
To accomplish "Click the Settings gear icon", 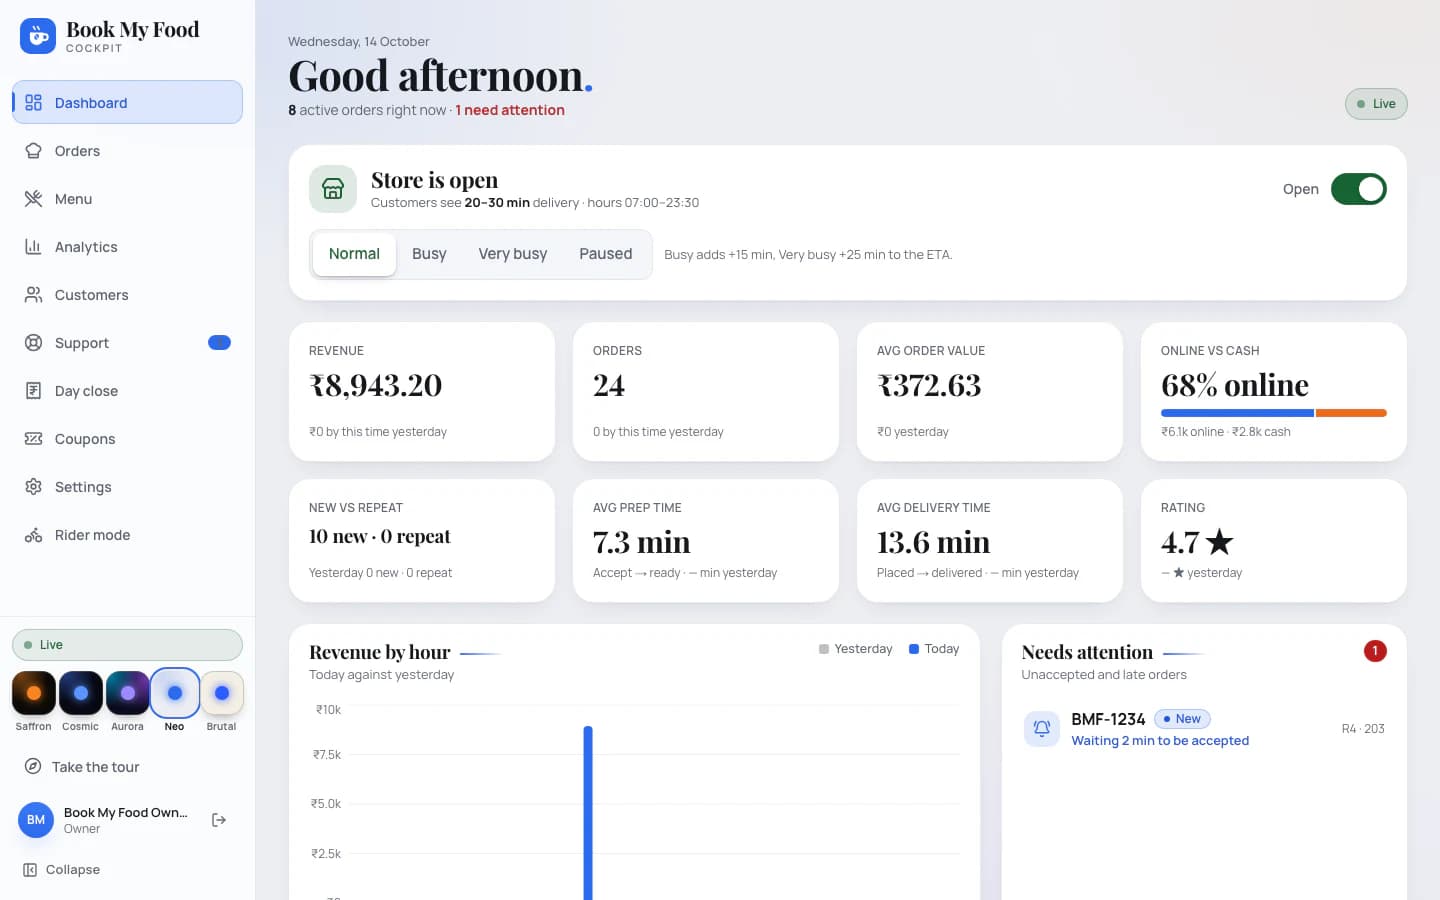I will (x=33, y=487).
